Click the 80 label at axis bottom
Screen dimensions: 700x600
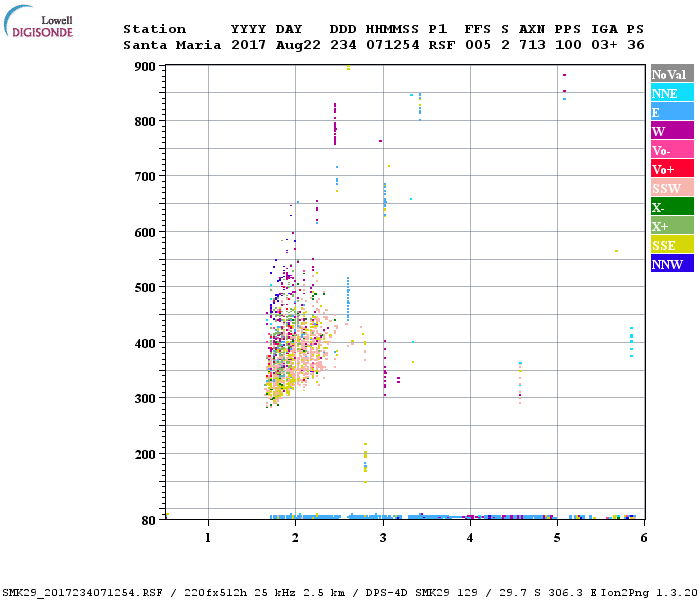point(149,521)
